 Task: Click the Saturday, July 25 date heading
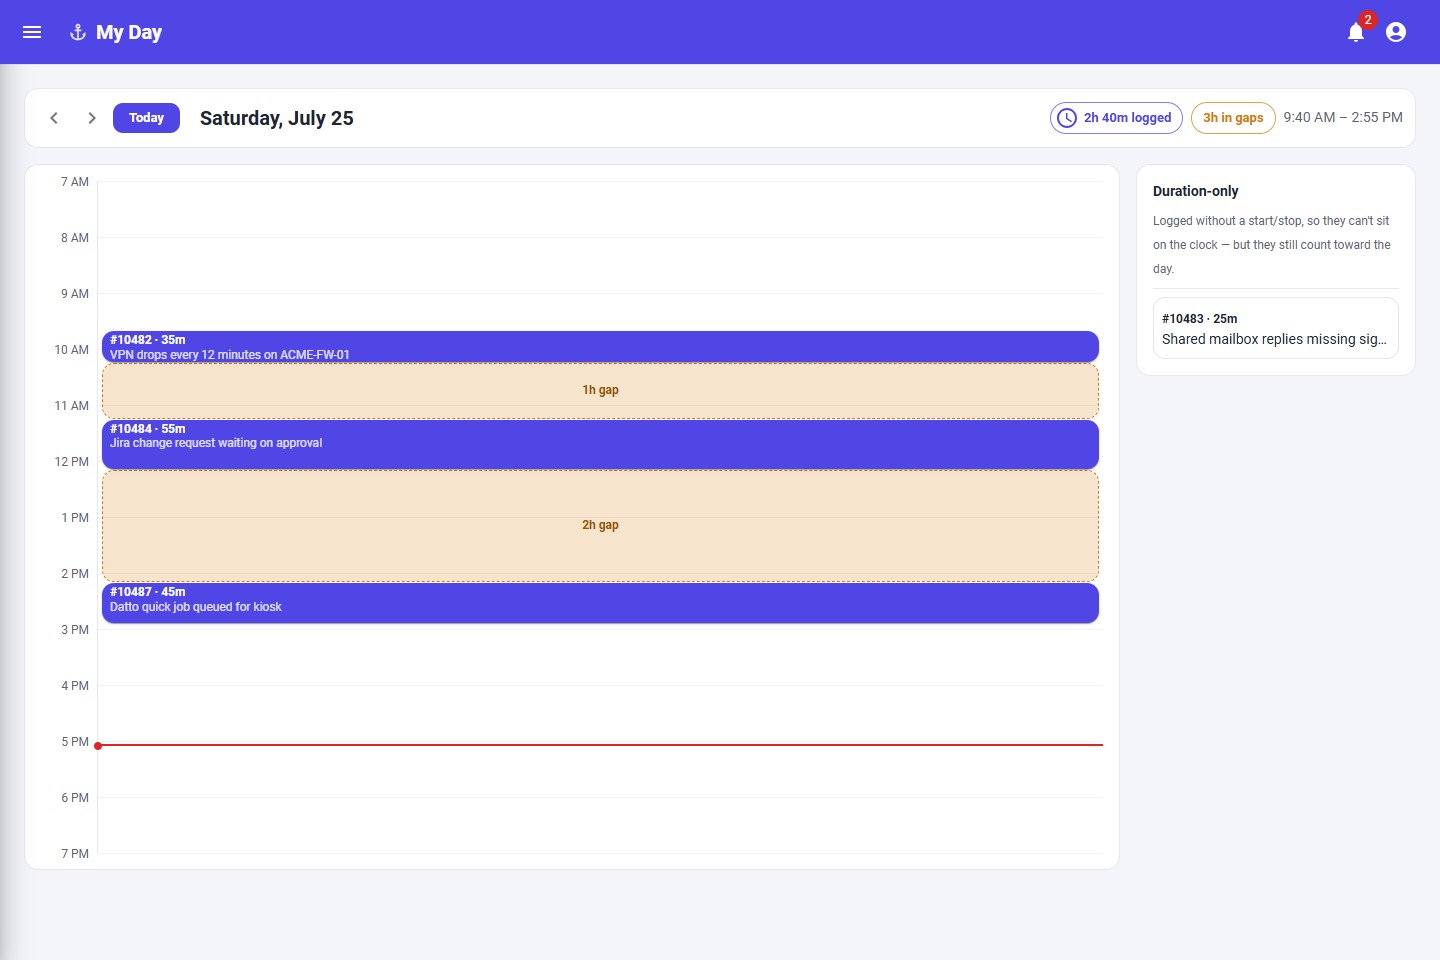pyautogui.click(x=277, y=118)
